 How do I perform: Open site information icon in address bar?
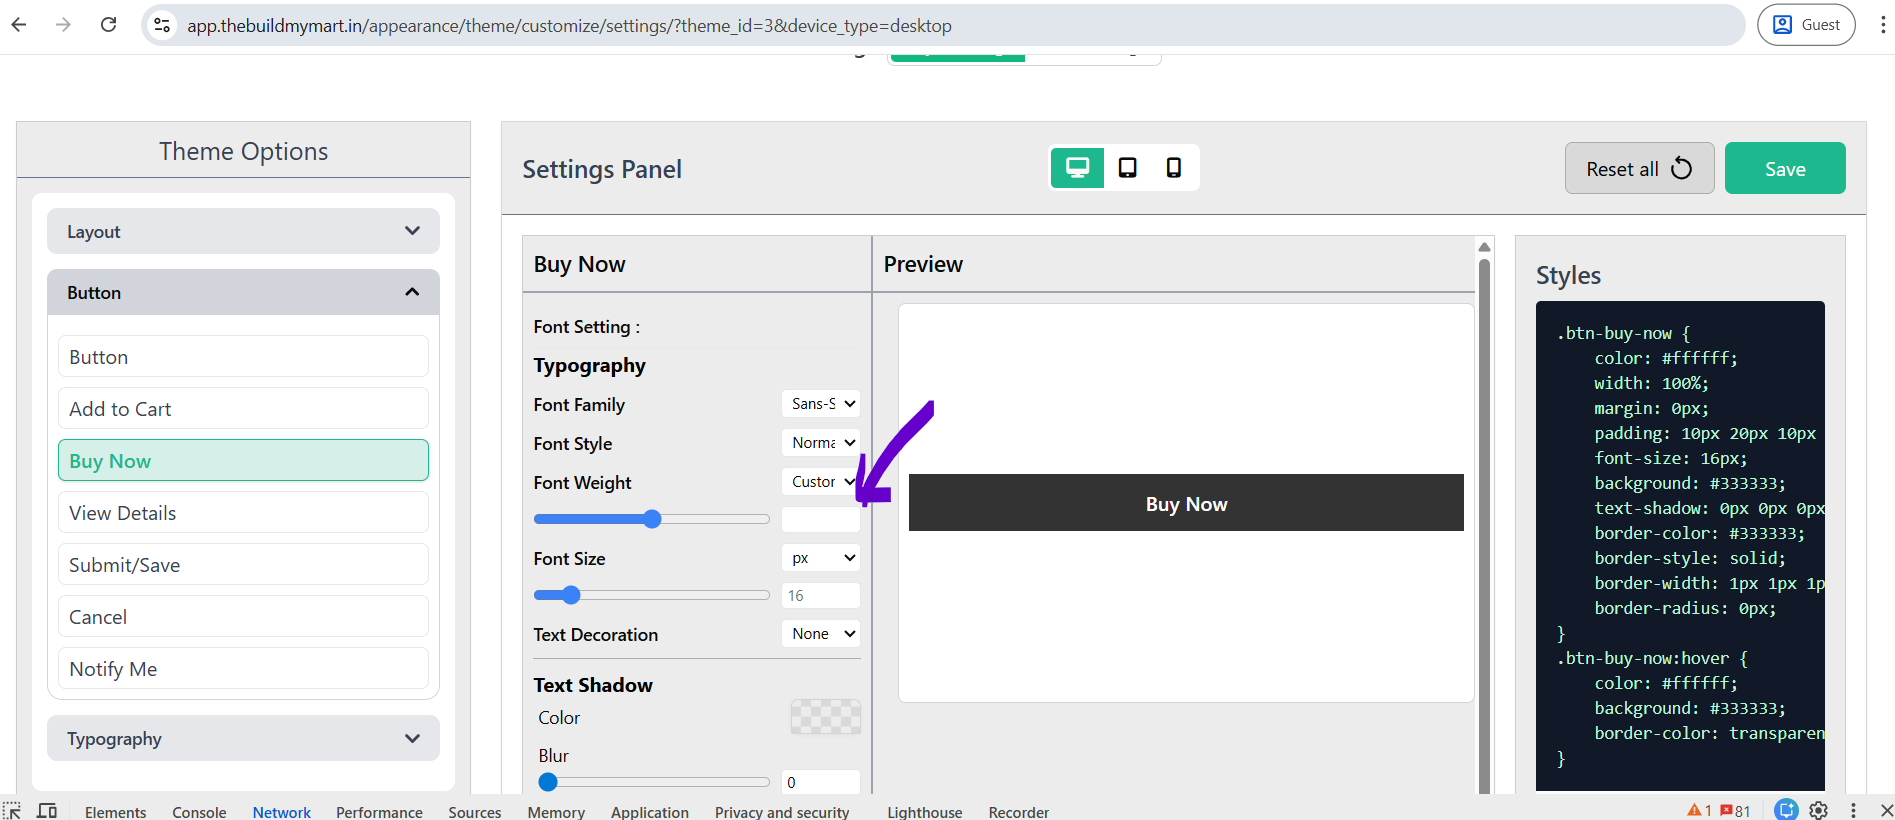pos(162,25)
